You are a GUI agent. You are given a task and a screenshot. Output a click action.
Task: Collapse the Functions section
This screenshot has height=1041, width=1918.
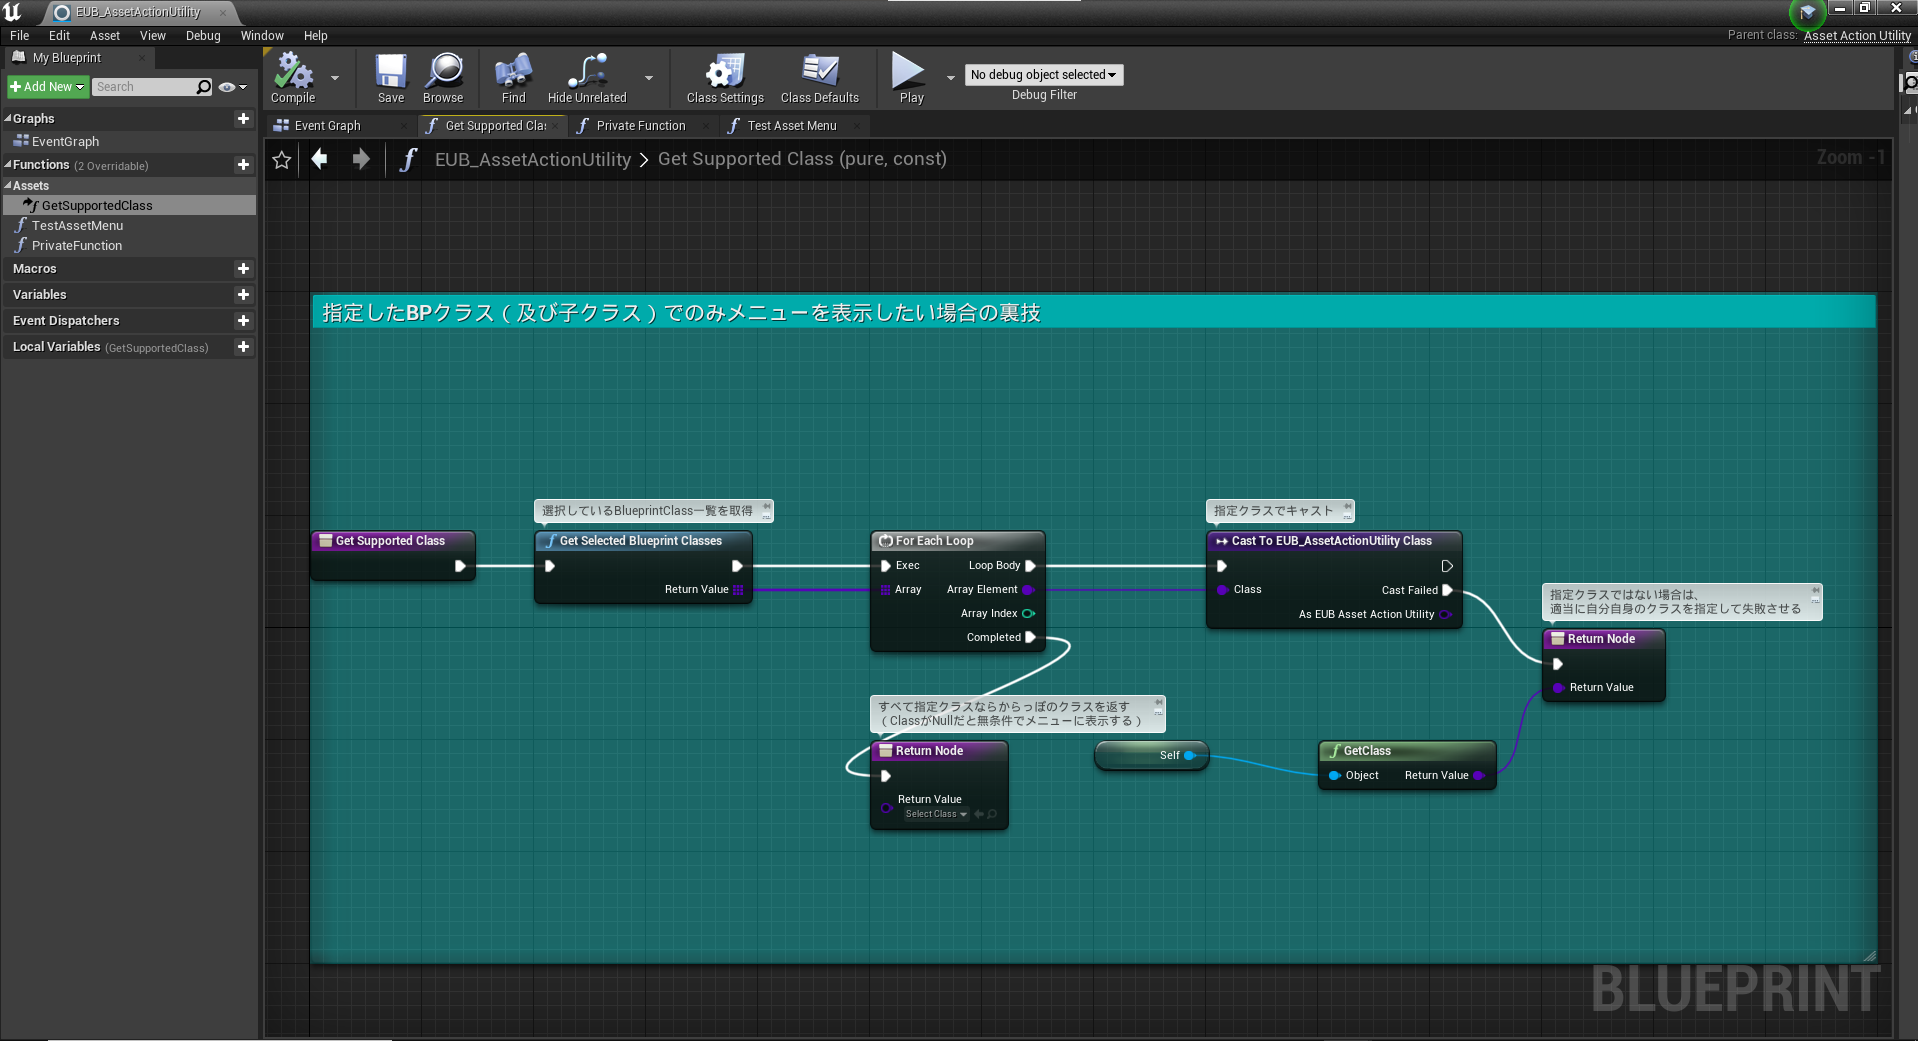(8, 165)
